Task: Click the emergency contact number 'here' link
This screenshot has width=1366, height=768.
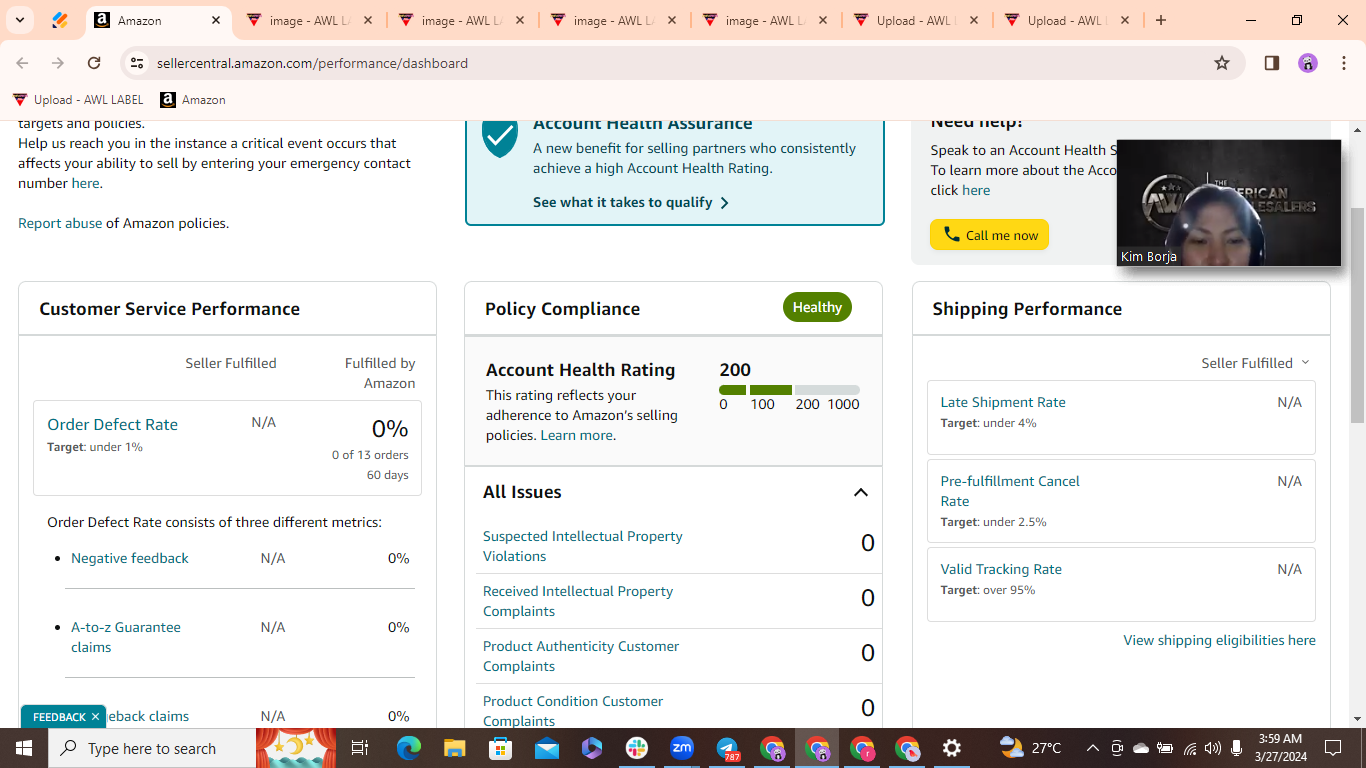Action: [85, 183]
